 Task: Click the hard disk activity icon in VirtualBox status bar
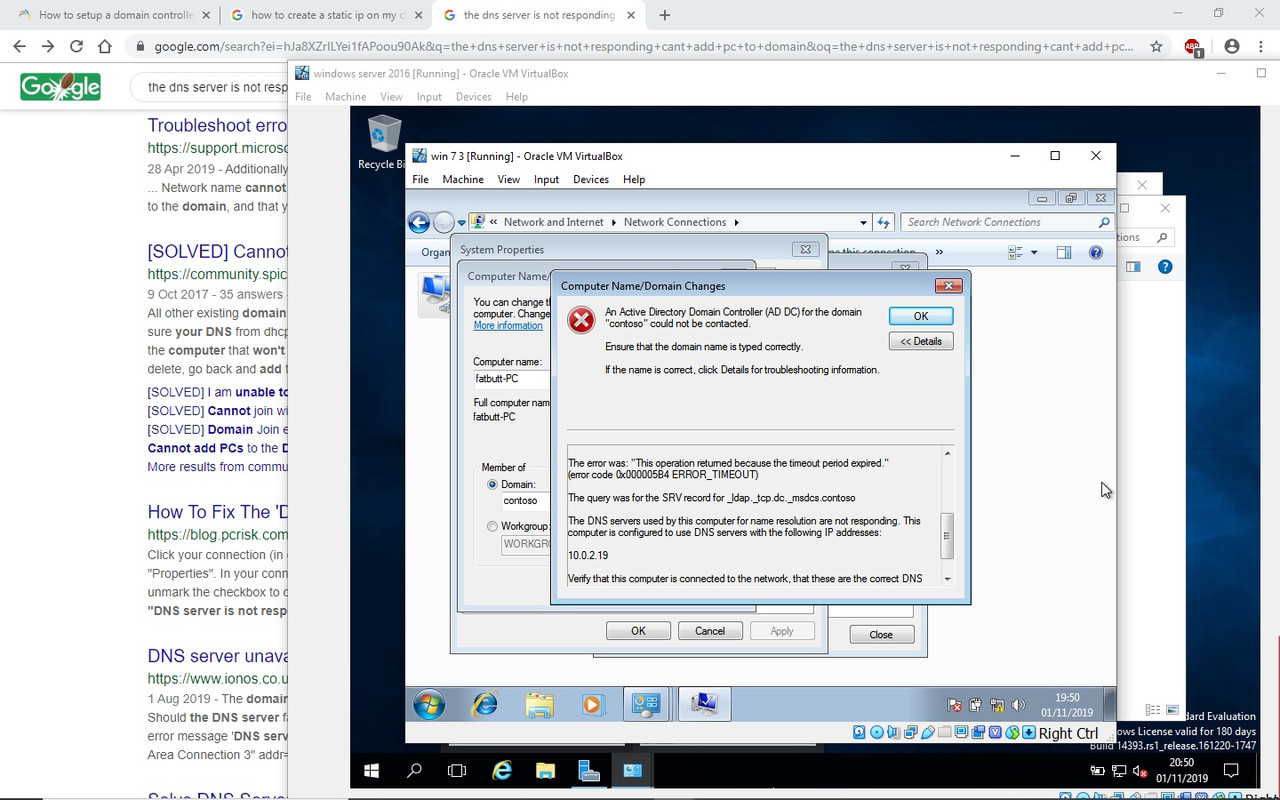859,731
